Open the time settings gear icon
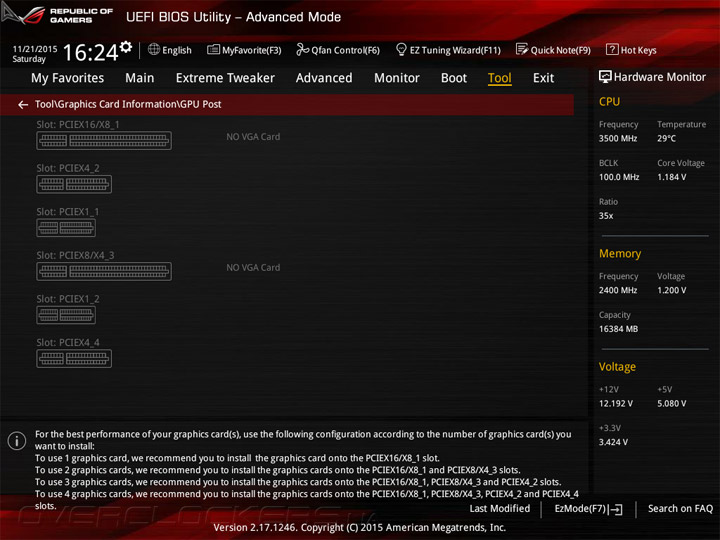 tap(126, 46)
